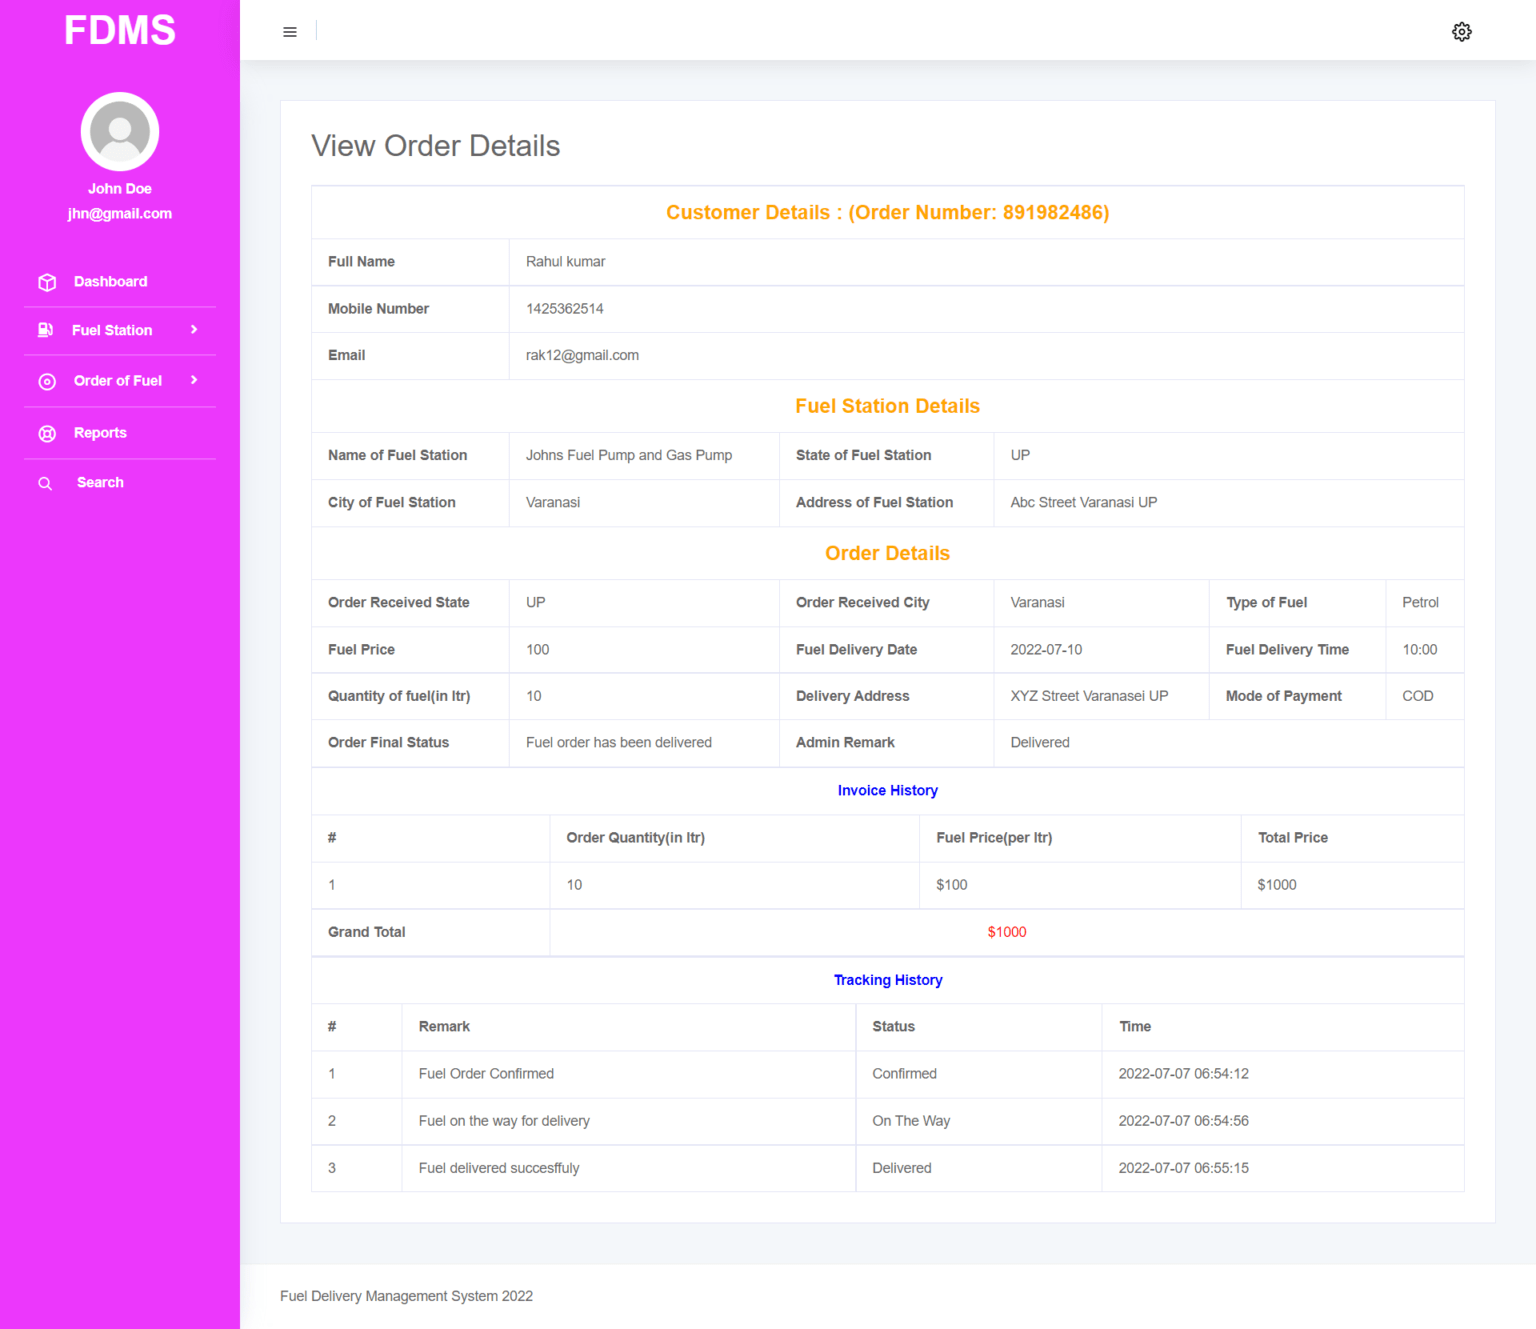The height and width of the screenshot is (1329, 1536).
Task: Open the Invoice History link
Action: click(887, 790)
